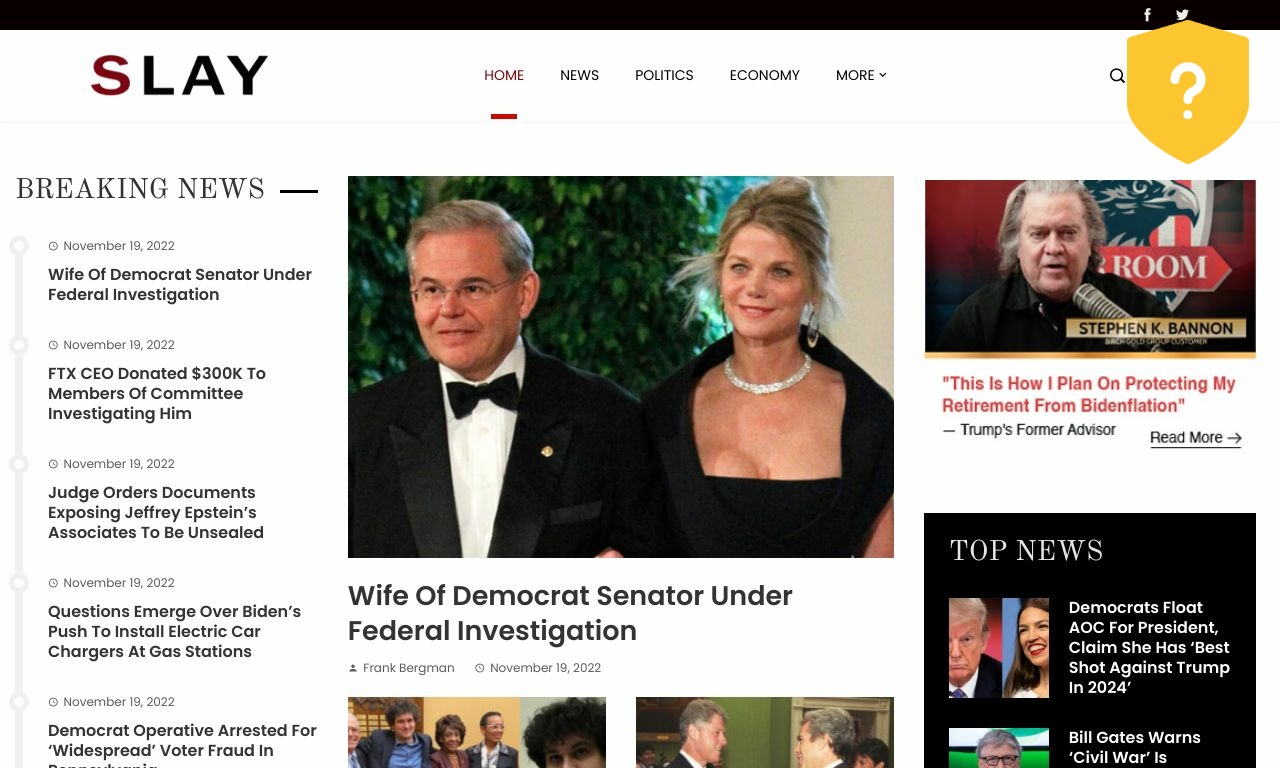The image size is (1280, 768).
Task: Expand the MORE navigation dropdown
Action: [861, 75]
